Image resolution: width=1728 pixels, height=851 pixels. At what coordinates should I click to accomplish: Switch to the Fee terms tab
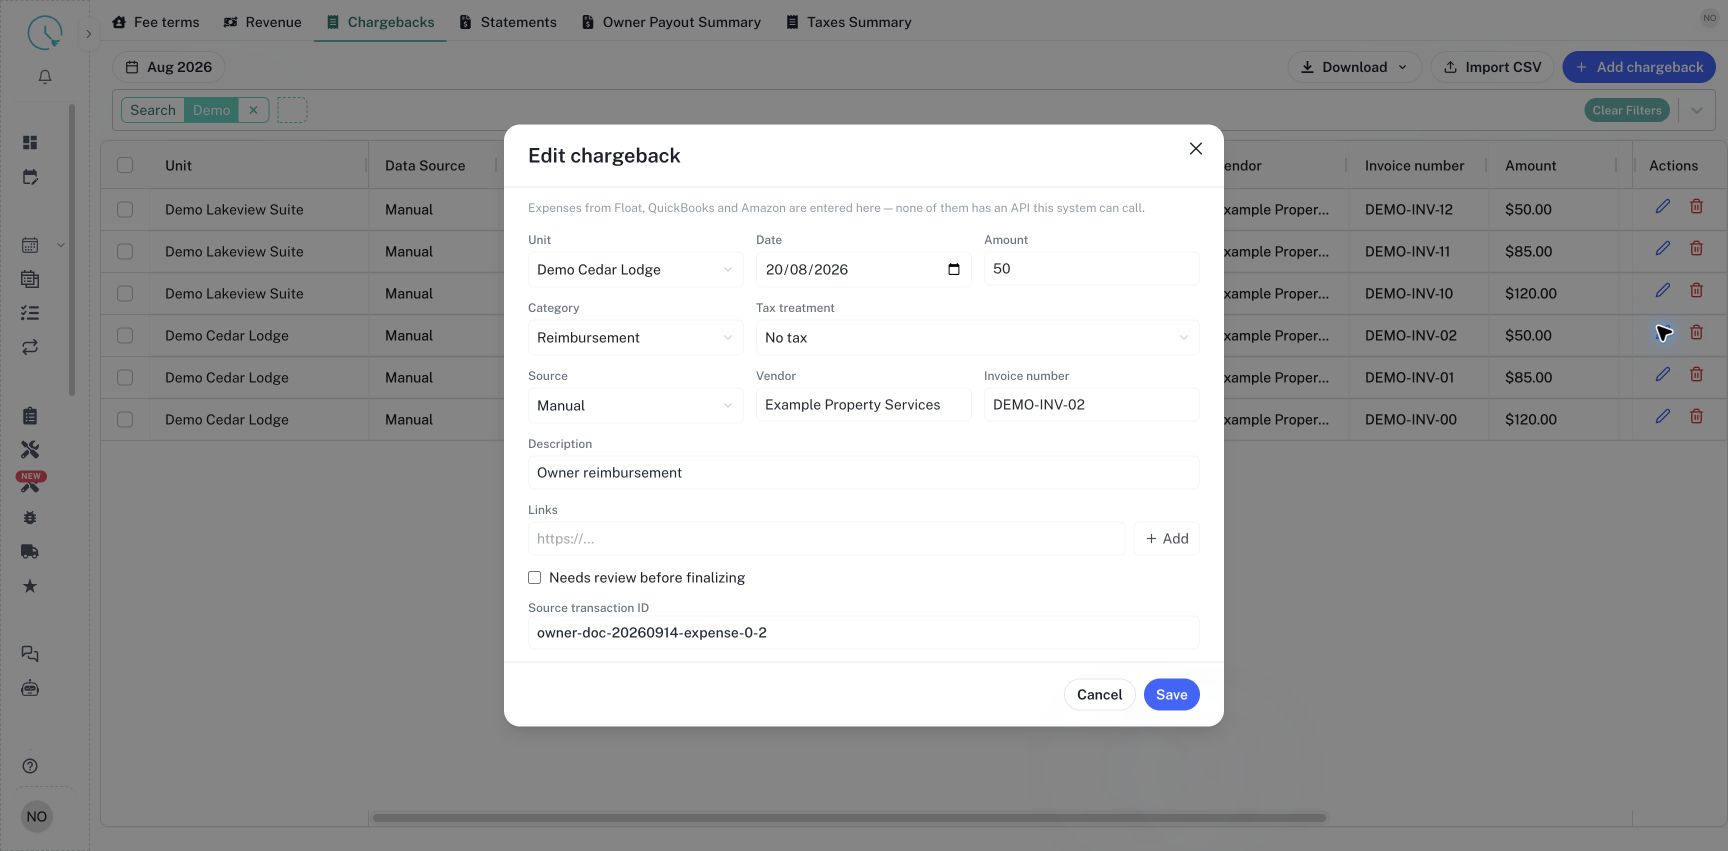pyautogui.click(x=155, y=22)
